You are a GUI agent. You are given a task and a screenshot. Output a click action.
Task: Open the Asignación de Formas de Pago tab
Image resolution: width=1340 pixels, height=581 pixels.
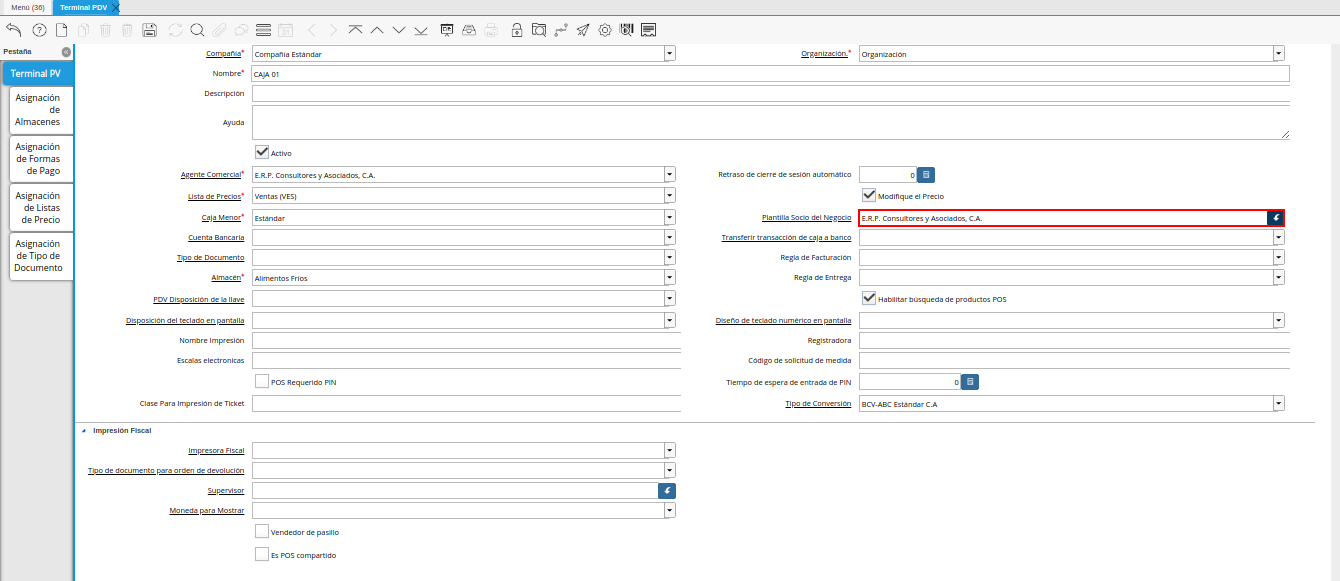(38, 159)
